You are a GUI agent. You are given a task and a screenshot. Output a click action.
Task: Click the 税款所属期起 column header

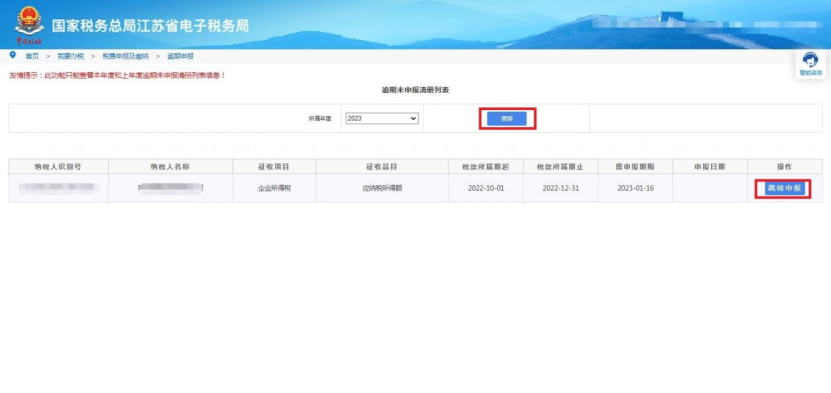485,167
